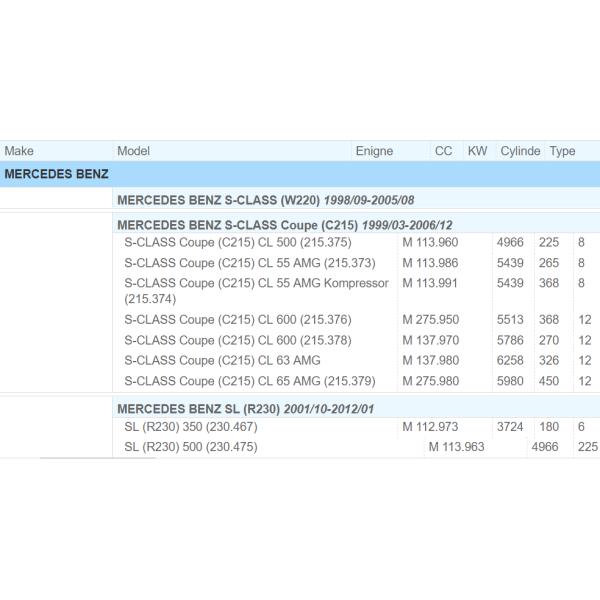This screenshot has width=600, height=600.
Task: Click the Make column header
Action: pos(19,151)
